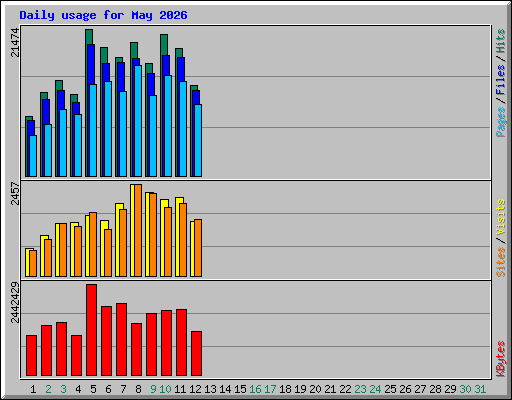
Task: Click the yellow Visits bar top for day 11
Action: click(180, 200)
